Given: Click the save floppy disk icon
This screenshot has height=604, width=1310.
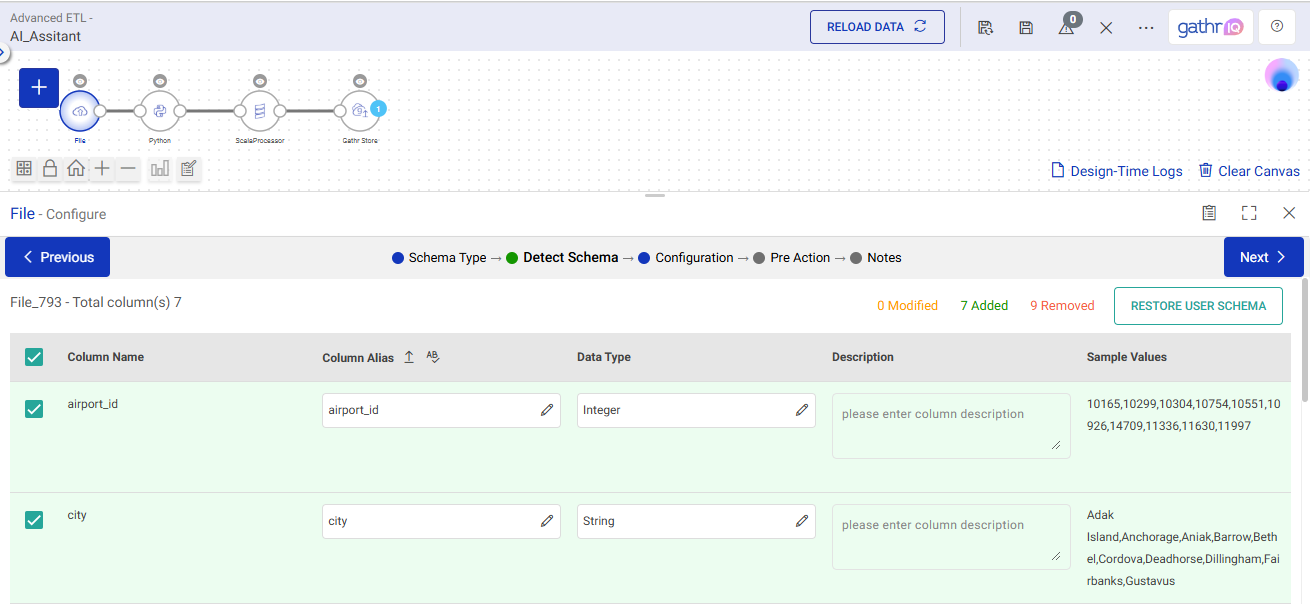Looking at the screenshot, I should [x=1026, y=27].
